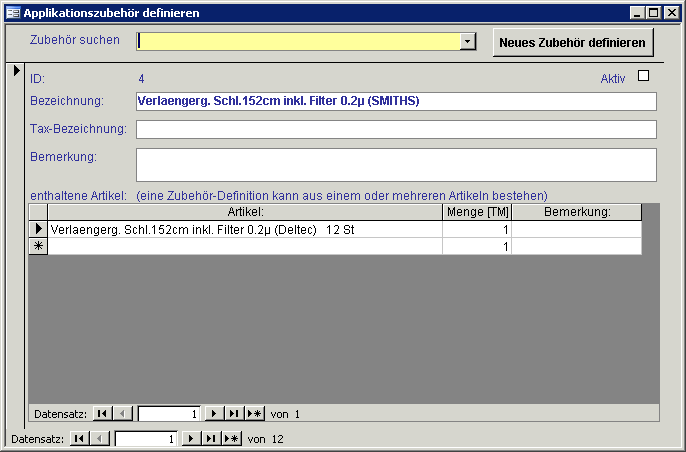This screenshot has width=686, height=452.
Task: Toggle the Aktiv checkbox
Action: [643, 76]
